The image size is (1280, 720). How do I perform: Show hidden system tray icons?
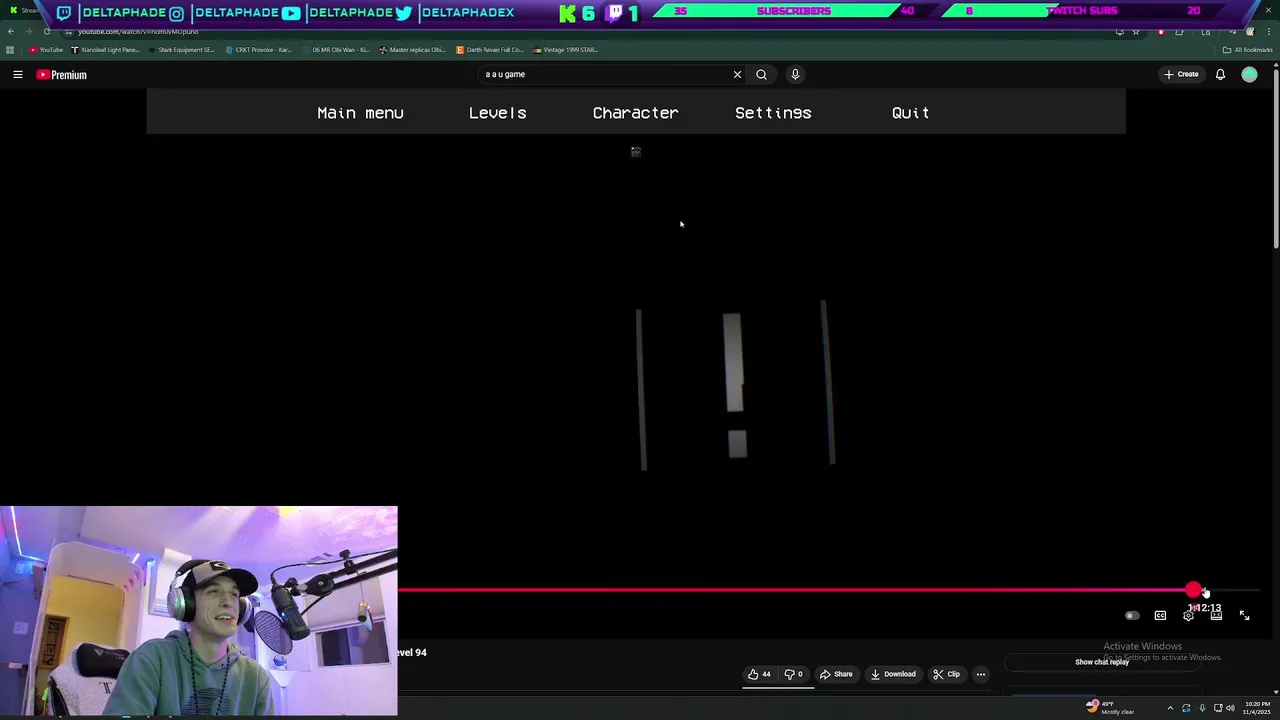[x=1170, y=708]
